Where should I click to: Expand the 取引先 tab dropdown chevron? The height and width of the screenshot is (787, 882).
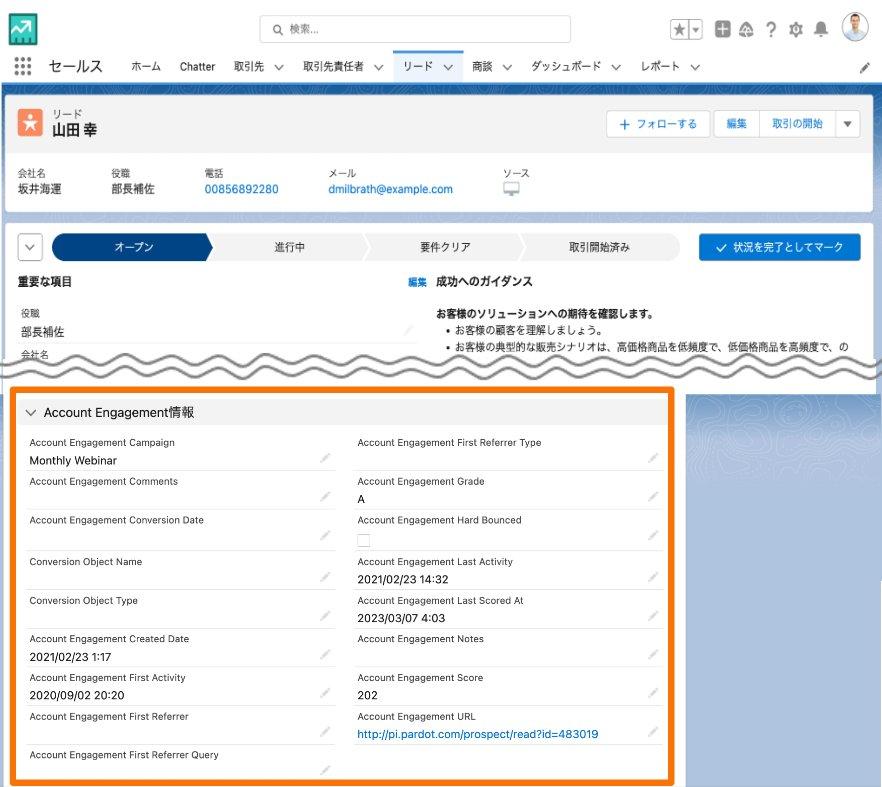(x=278, y=68)
